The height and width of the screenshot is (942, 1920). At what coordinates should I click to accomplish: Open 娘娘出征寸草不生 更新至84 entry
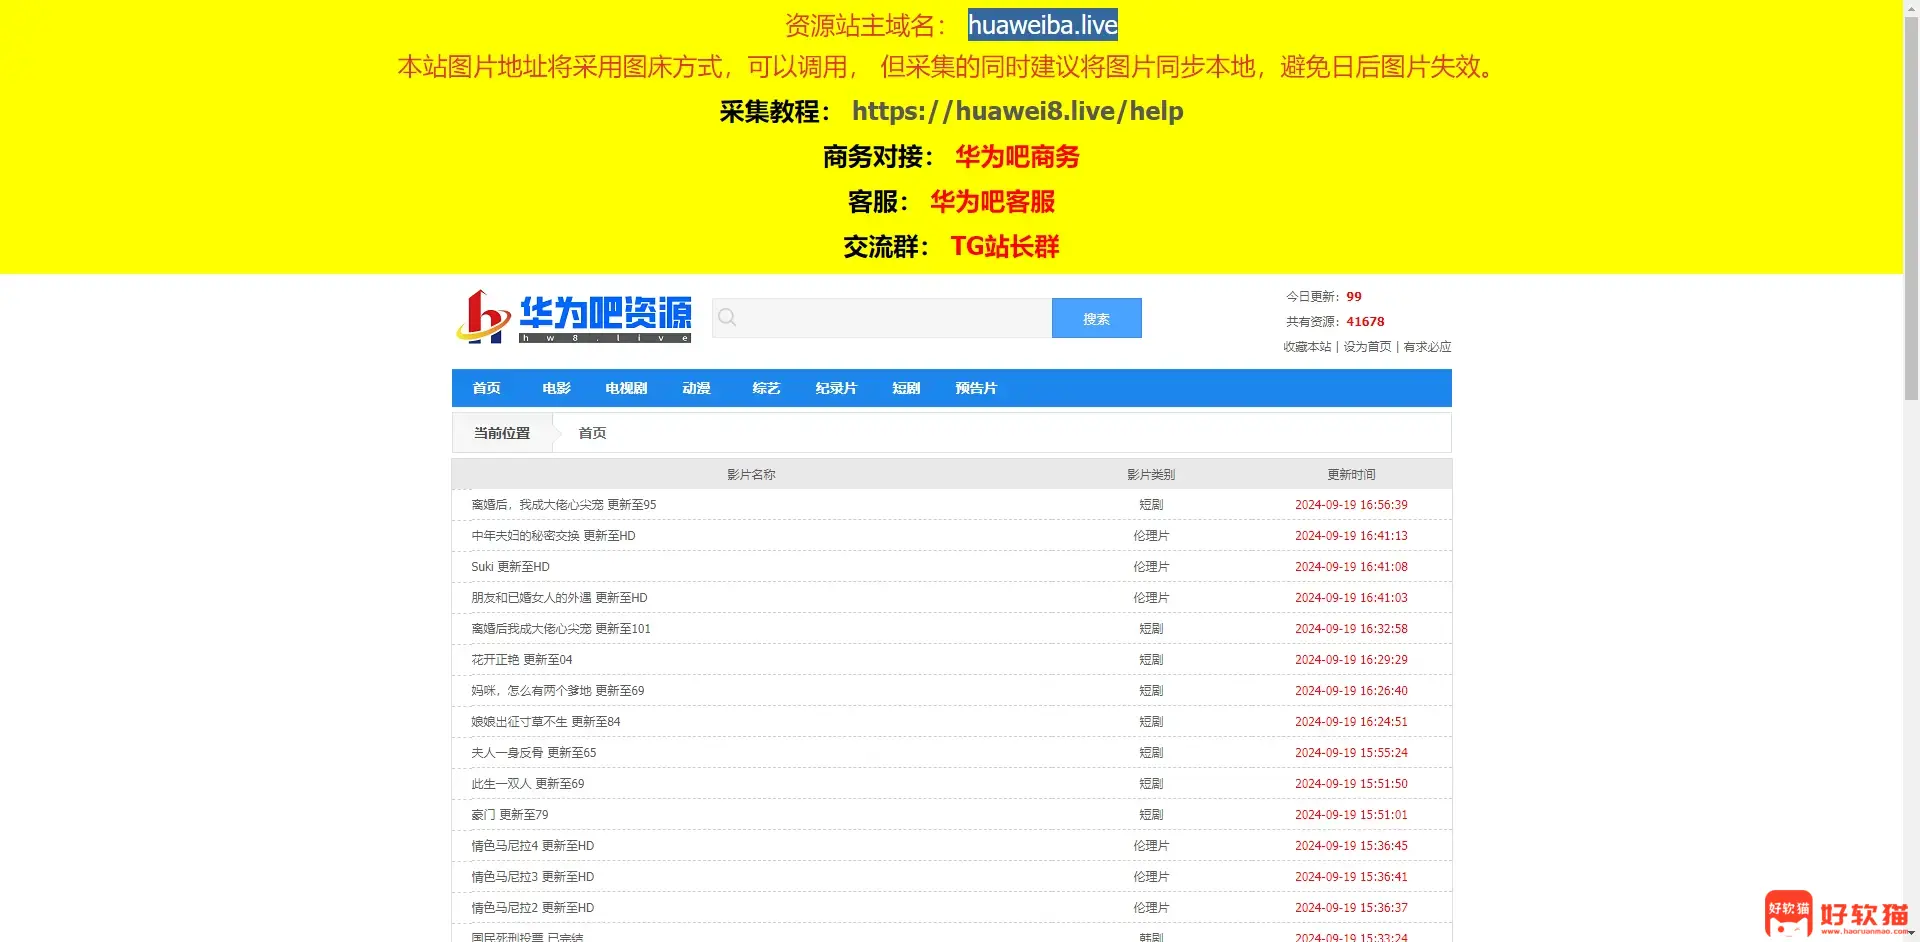point(546,722)
